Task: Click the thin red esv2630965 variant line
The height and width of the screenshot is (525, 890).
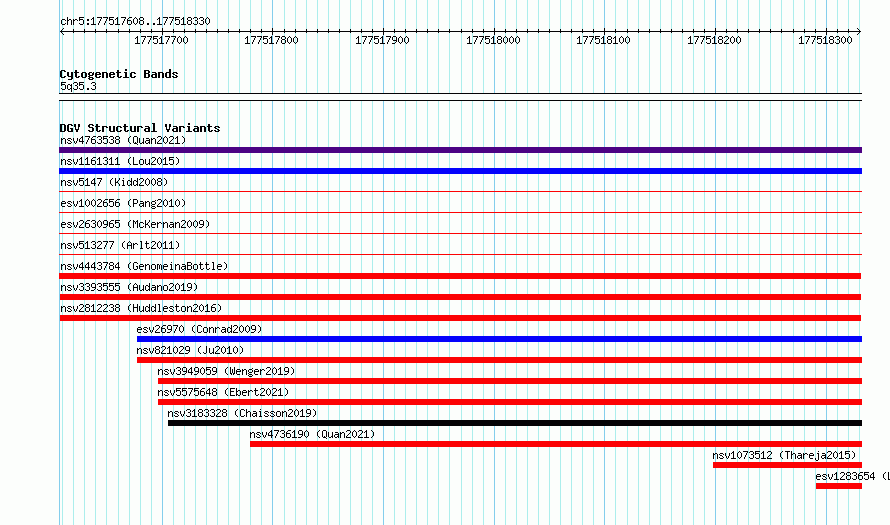Action: [x=460, y=234]
